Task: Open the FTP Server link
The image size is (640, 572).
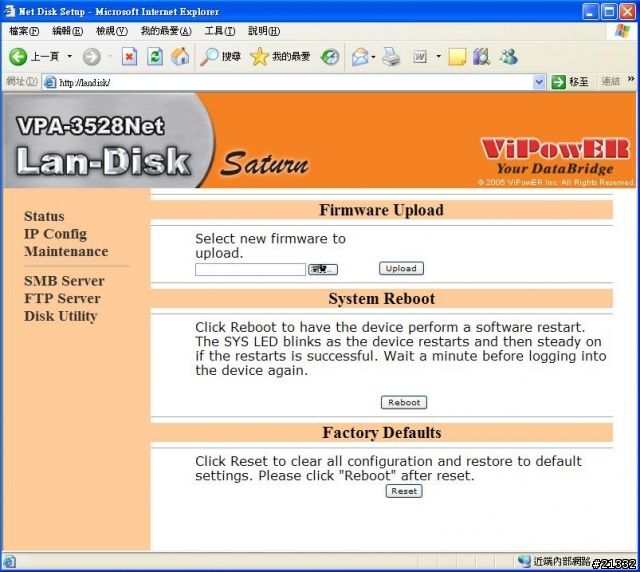Action: point(62,298)
